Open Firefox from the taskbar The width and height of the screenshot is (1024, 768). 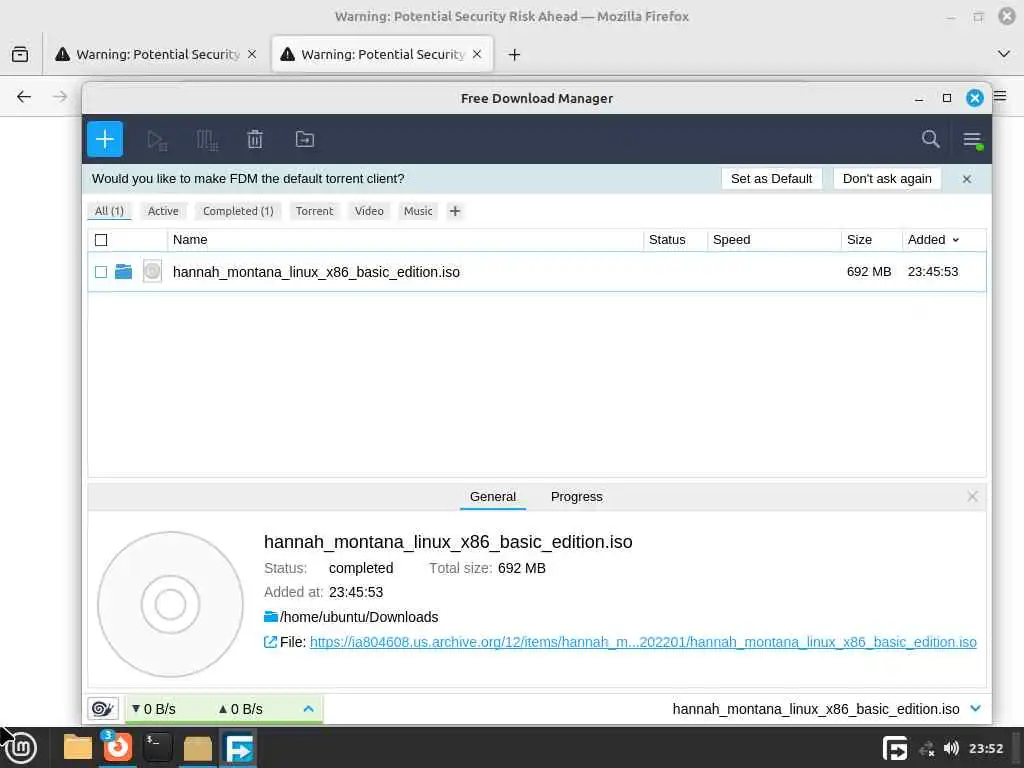pyautogui.click(x=118, y=747)
